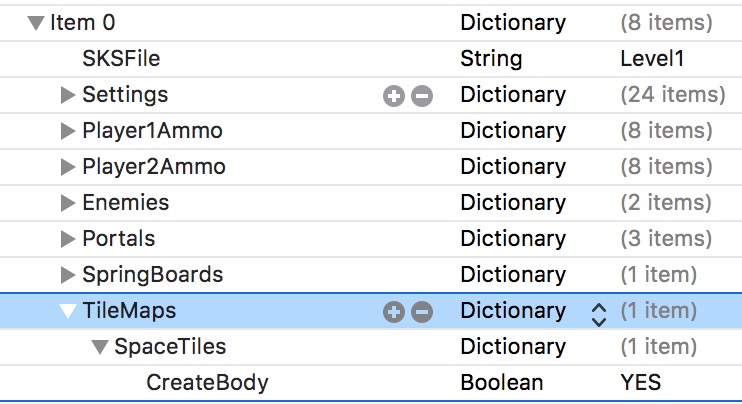Click the CreateBody YES value
742x404 pixels.
640,383
